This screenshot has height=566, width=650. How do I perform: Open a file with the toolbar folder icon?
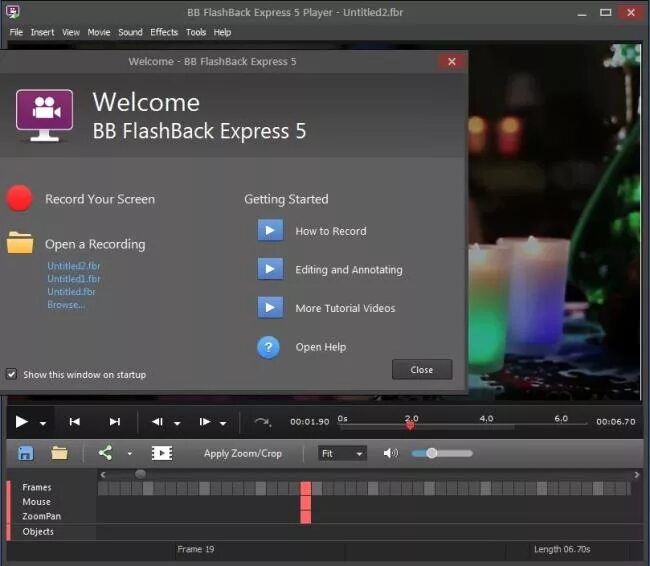click(59, 453)
